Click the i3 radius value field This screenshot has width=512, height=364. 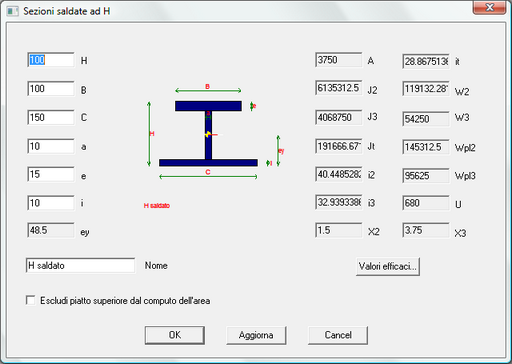point(339,202)
